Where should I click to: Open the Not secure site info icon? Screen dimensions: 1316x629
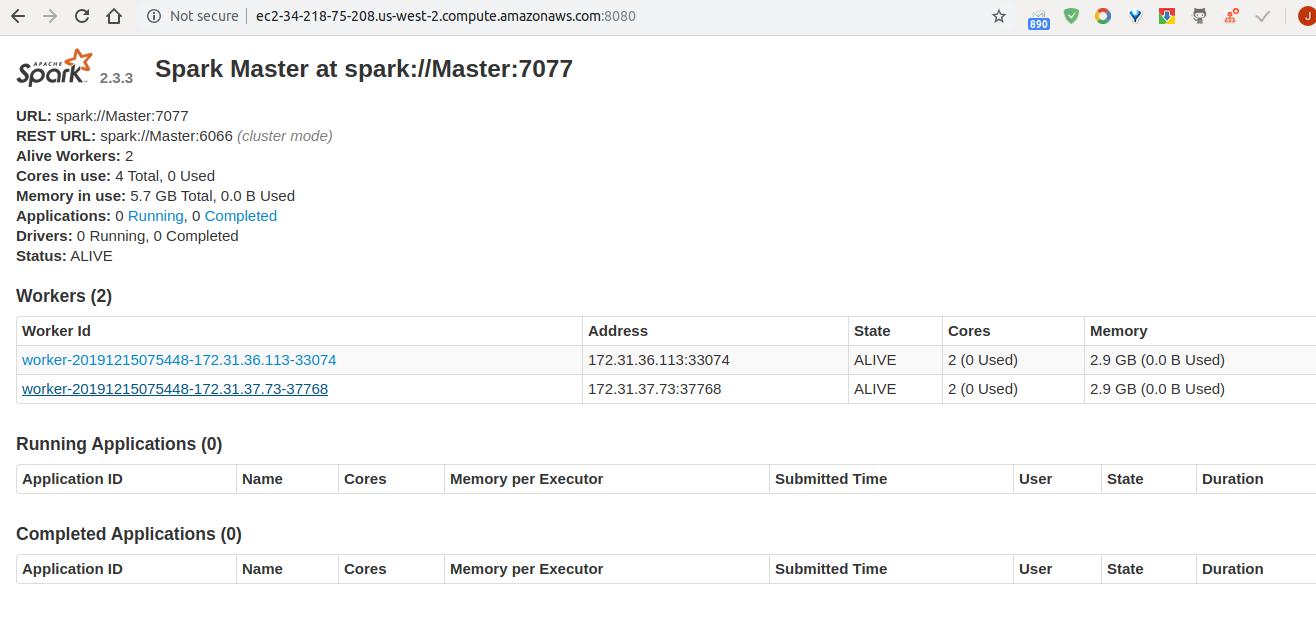click(x=154, y=16)
